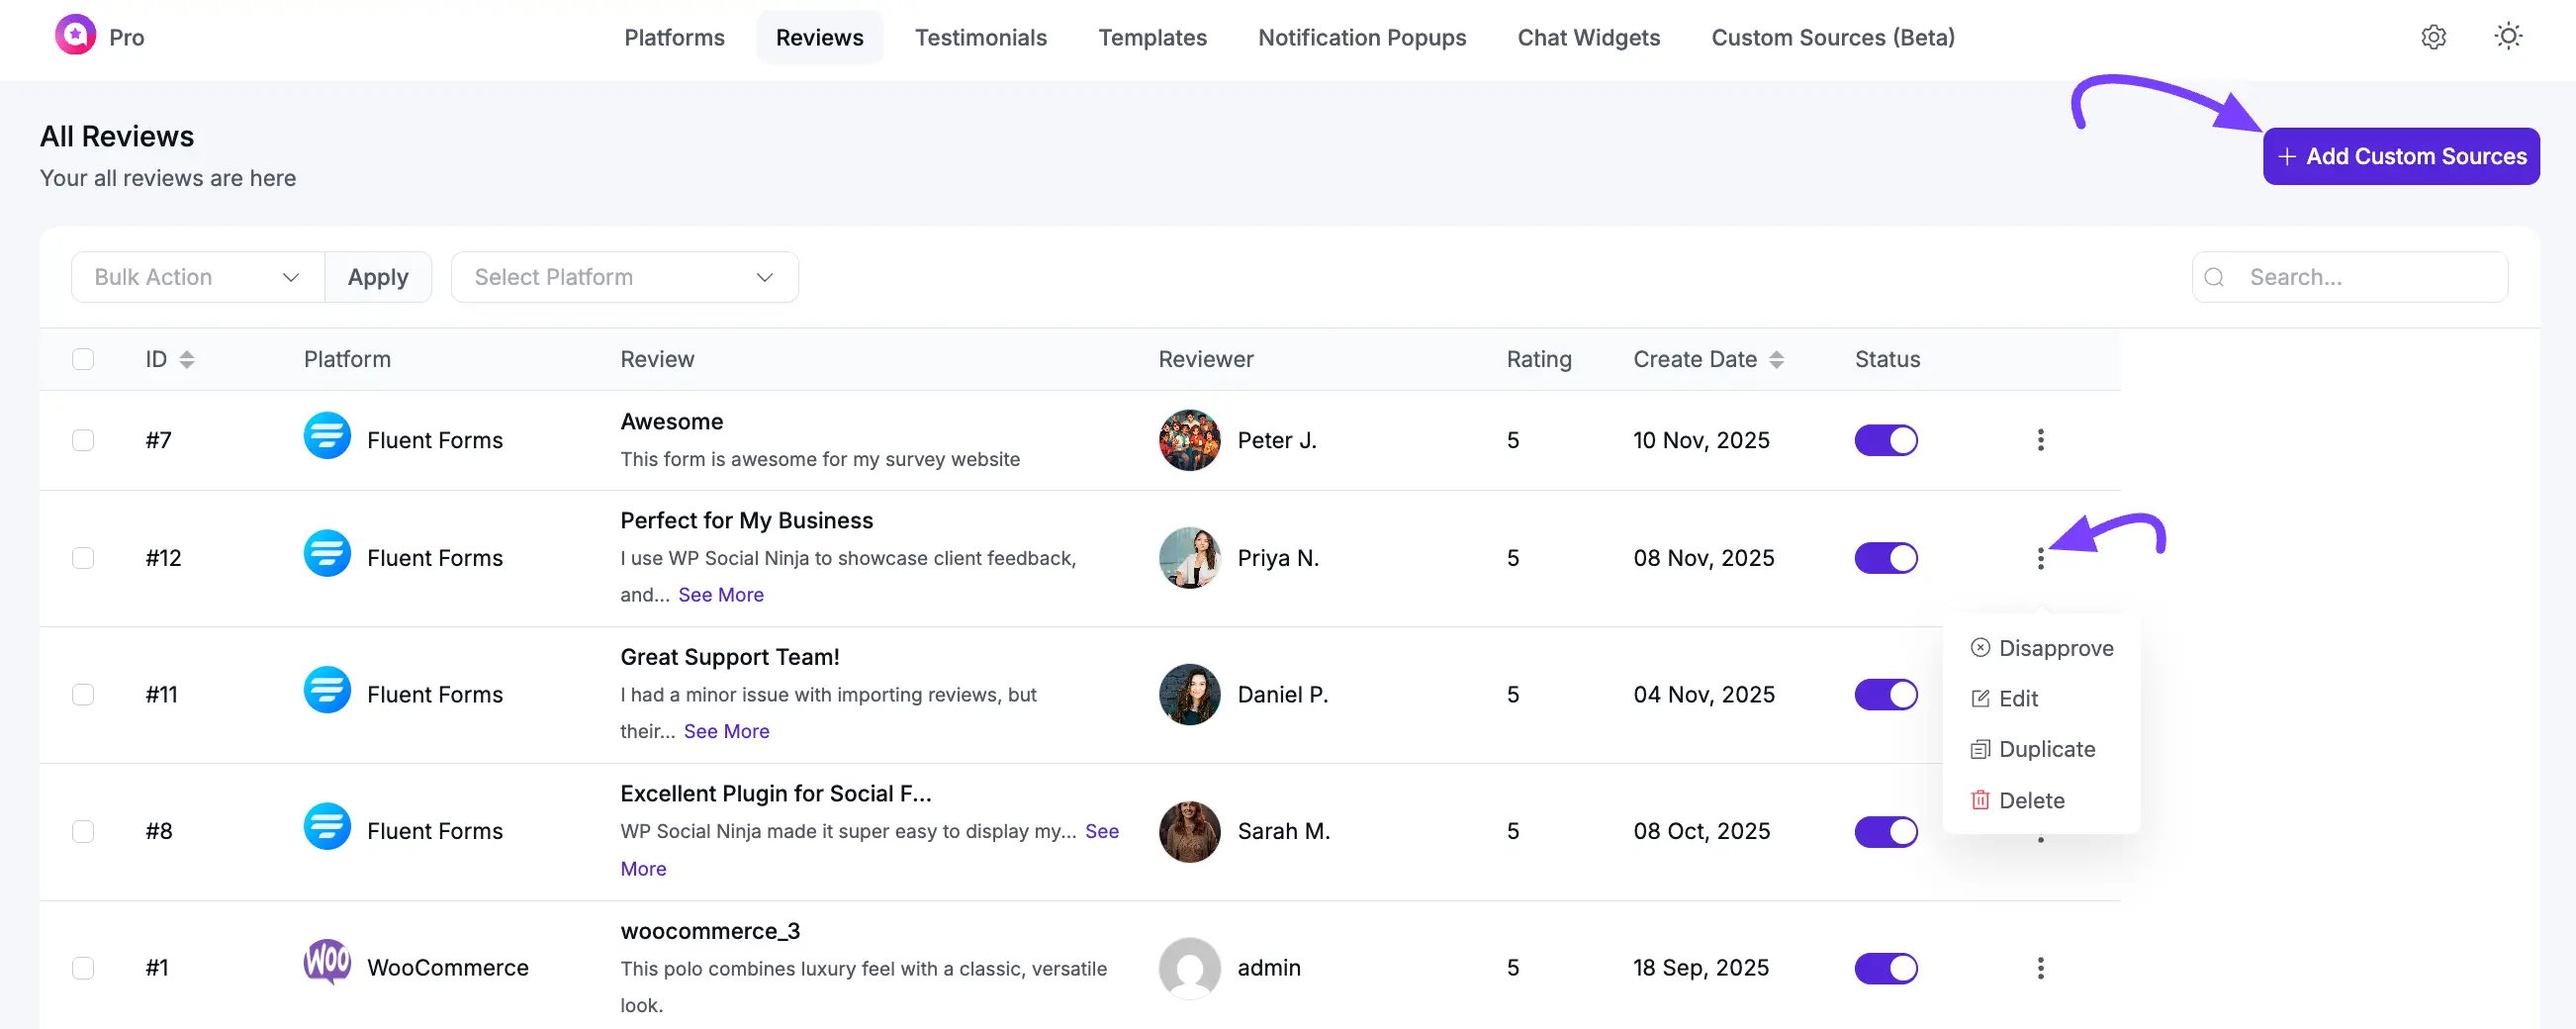
Task: Click the ID column sort arrows
Action: 187,359
